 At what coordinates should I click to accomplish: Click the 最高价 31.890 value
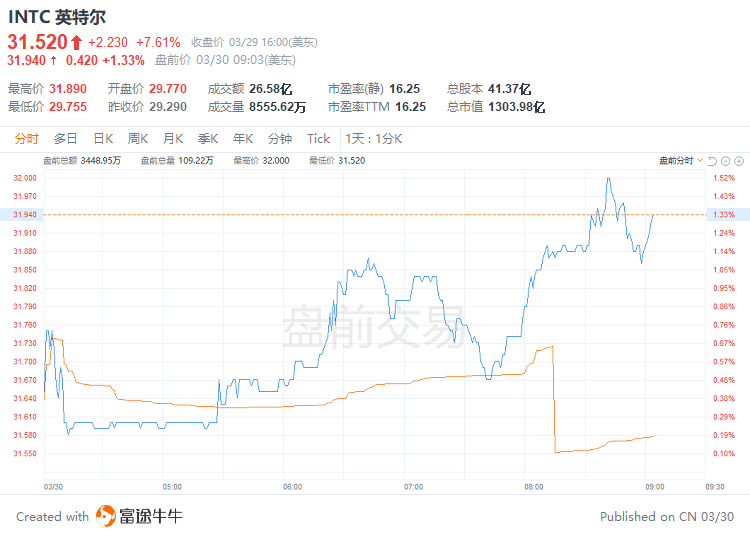tap(68, 89)
